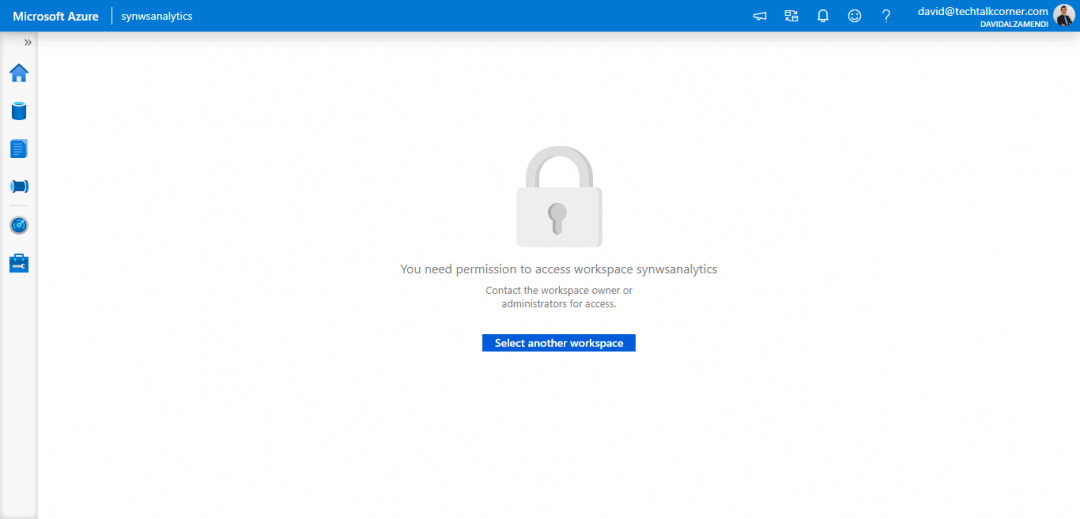
Task: Open the Data hub cylinder icon
Action: coord(19,111)
